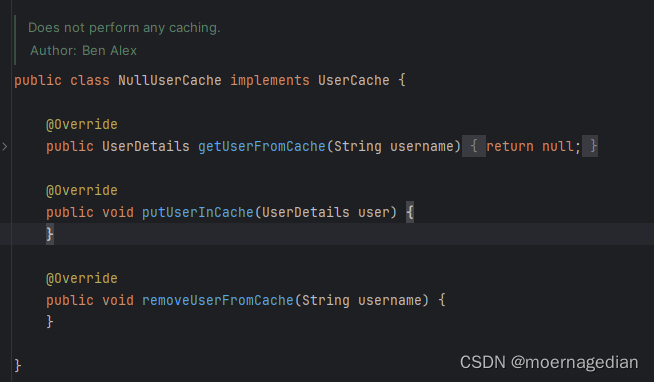Click the username parameter in getUserFromCache
Viewport: 654px width, 382px height.
coord(422,146)
